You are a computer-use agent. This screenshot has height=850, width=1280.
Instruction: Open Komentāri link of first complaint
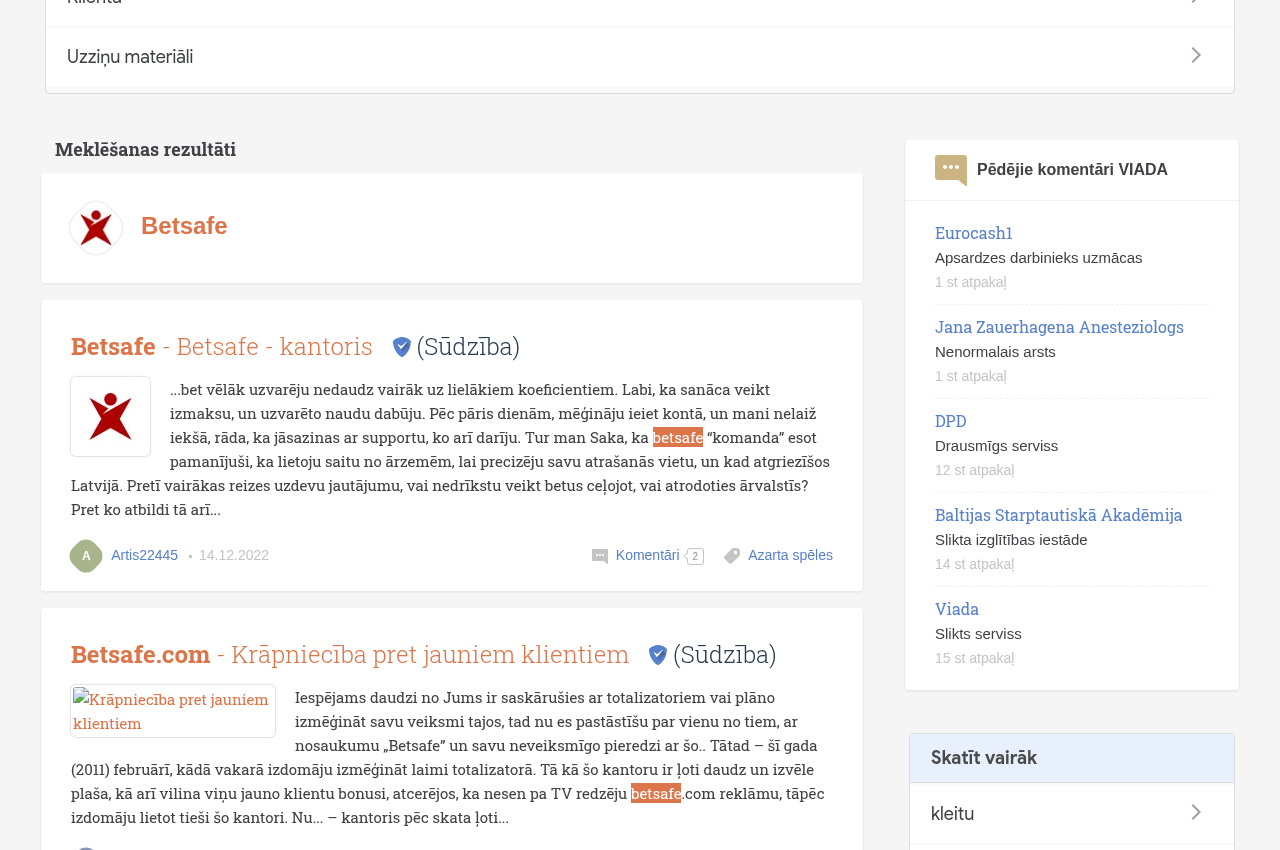(x=647, y=555)
